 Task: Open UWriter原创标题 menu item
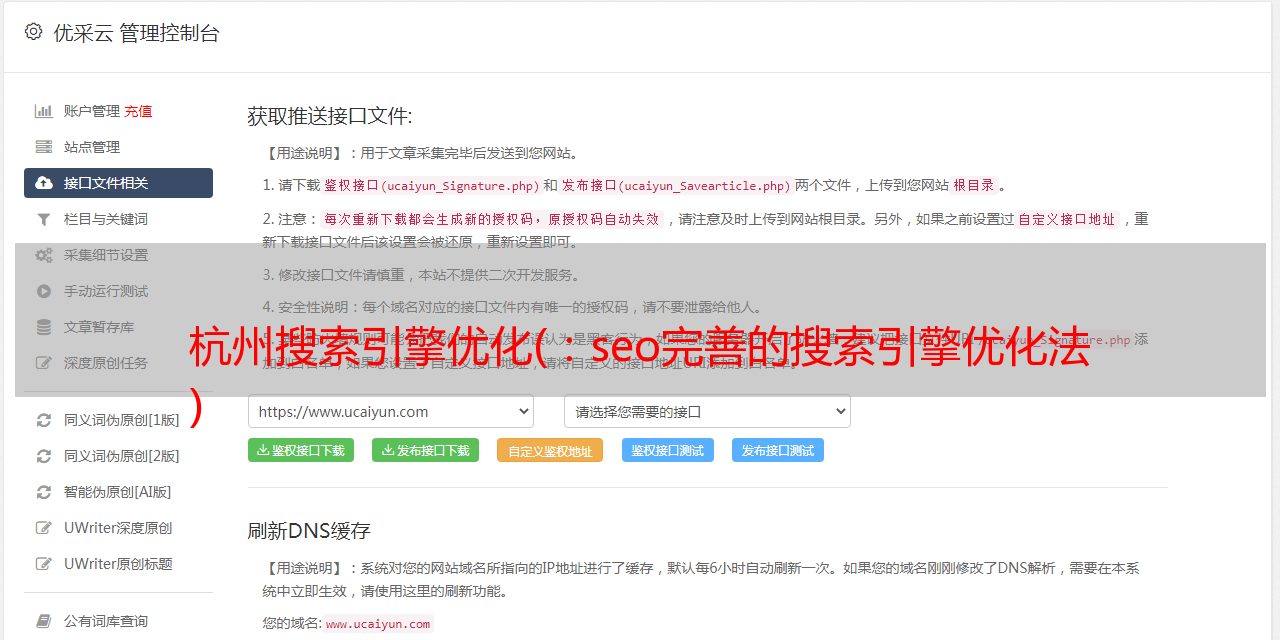118,564
